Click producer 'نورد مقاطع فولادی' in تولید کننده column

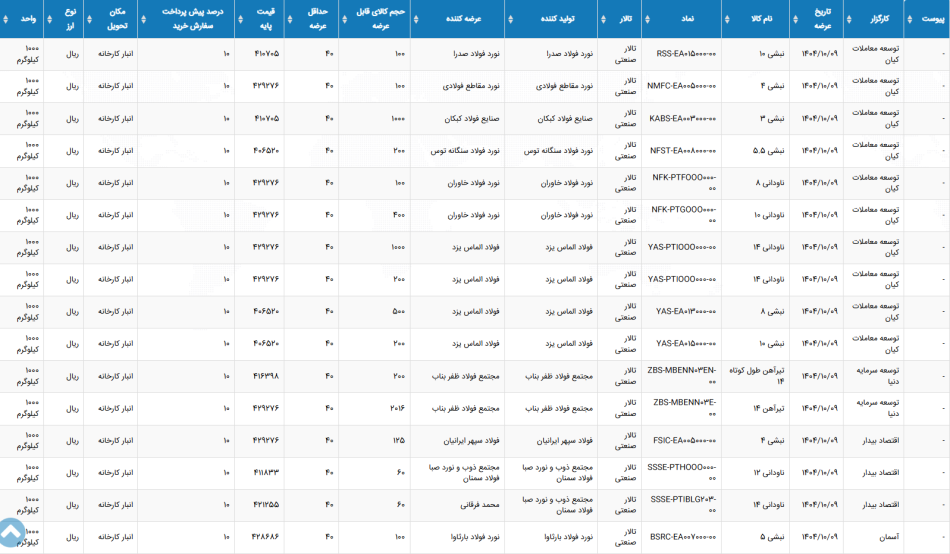565,86
